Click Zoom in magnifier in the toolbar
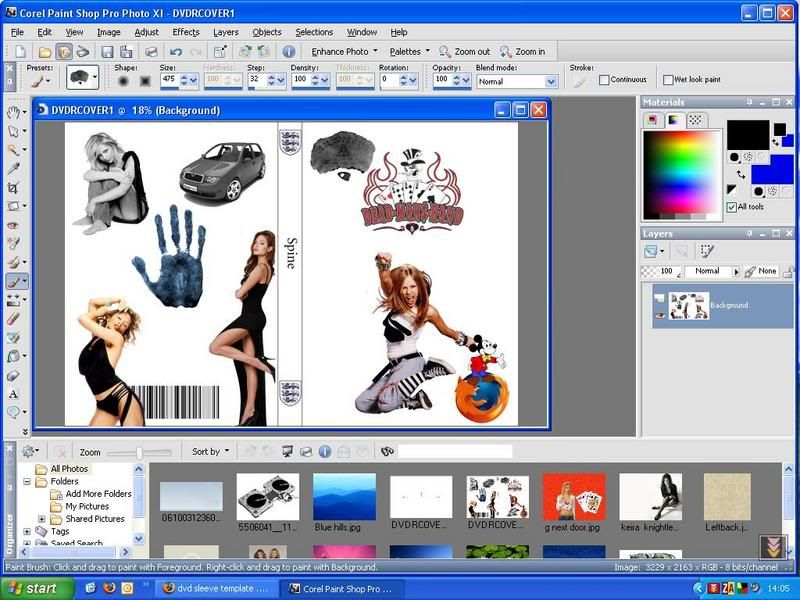Viewport: 800px width, 600px height. pyautogui.click(x=523, y=52)
